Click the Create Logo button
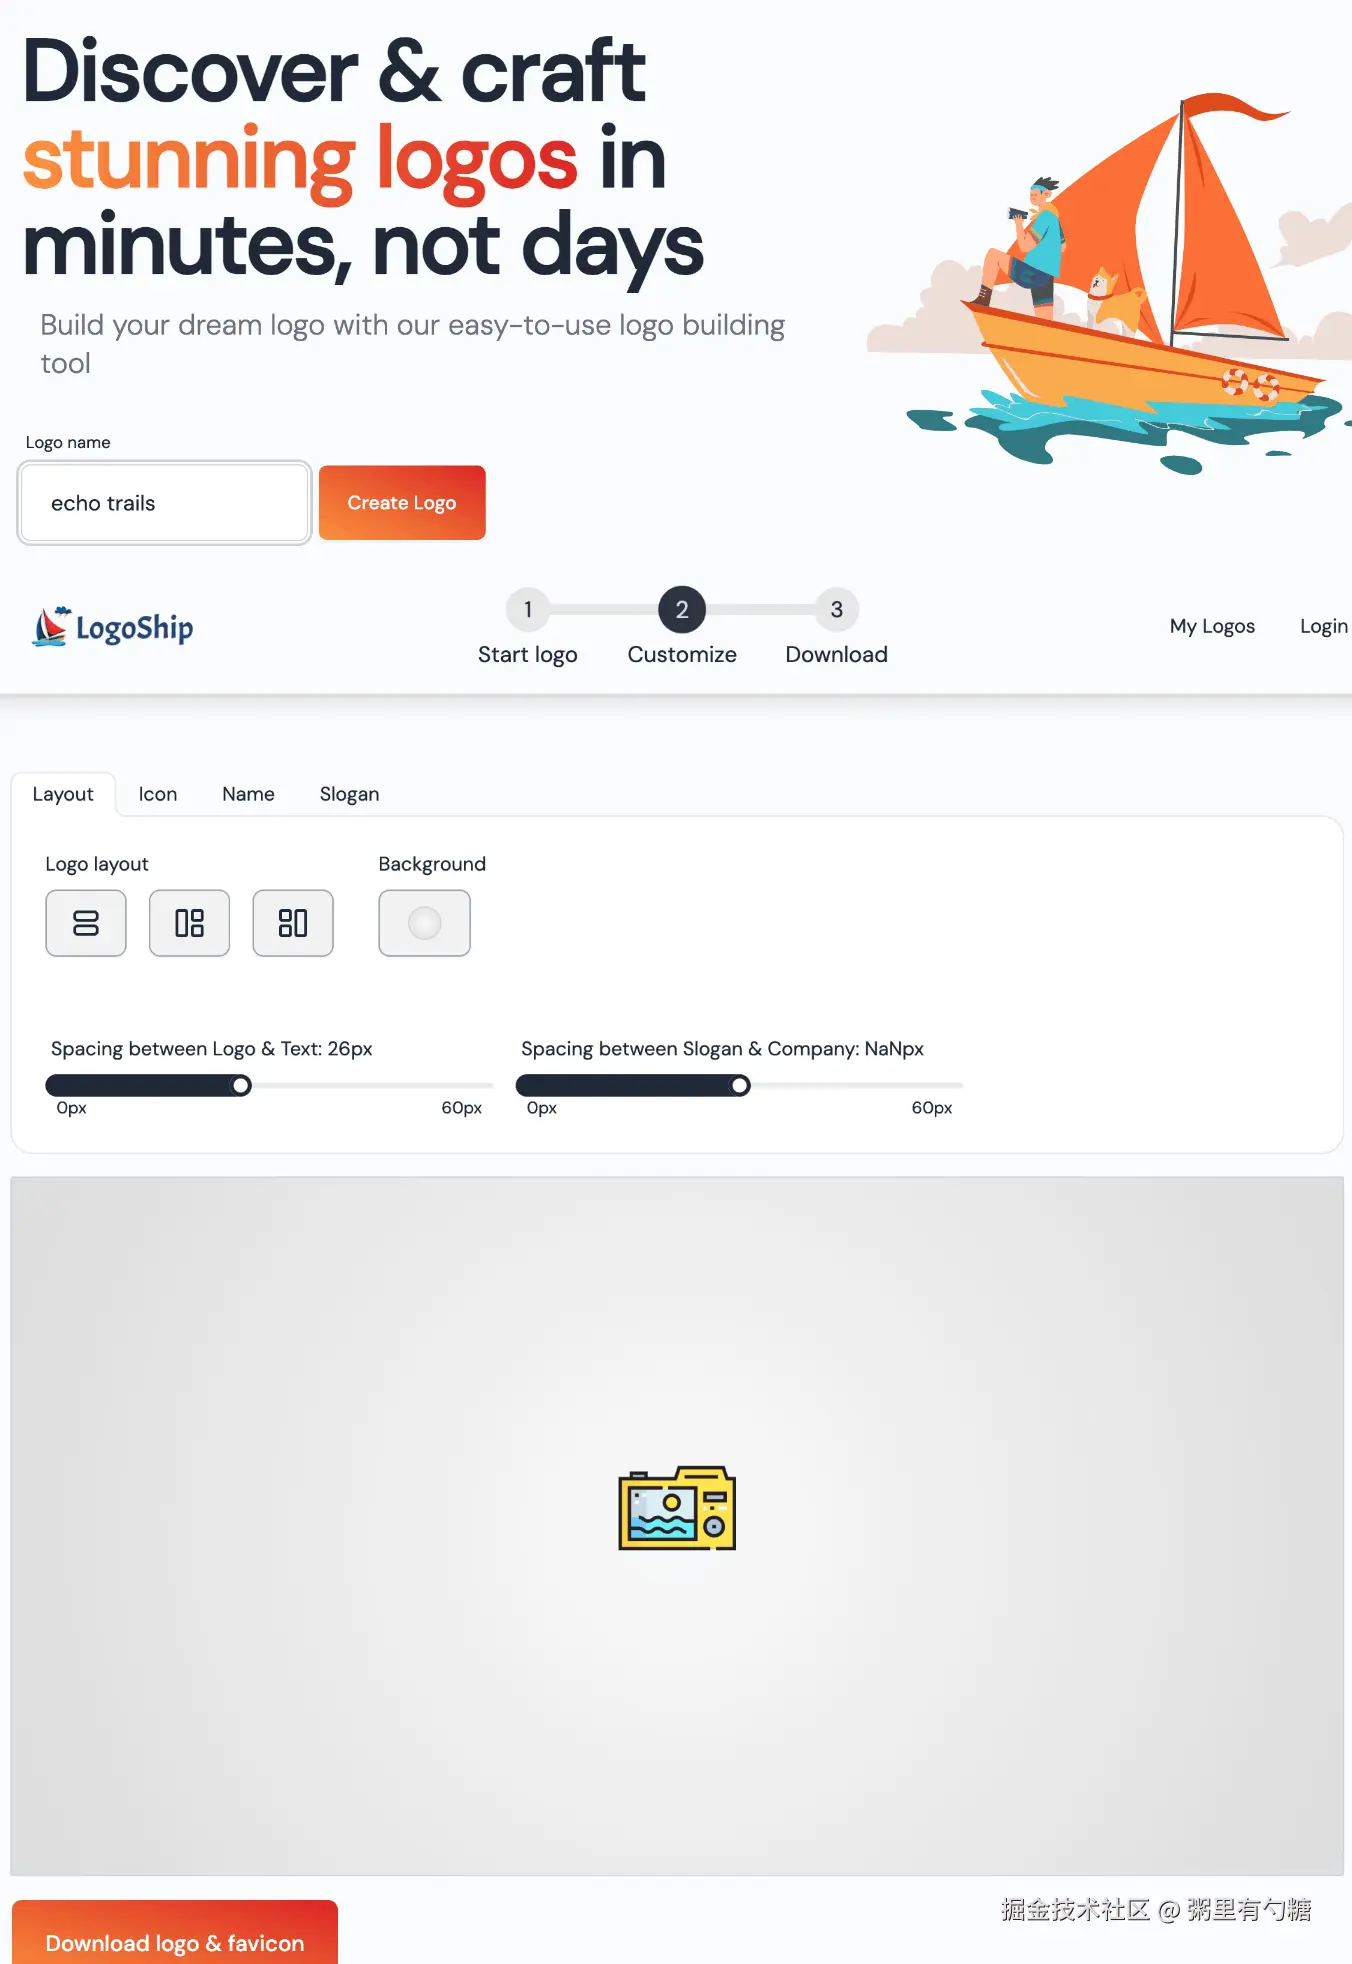 [x=402, y=503]
